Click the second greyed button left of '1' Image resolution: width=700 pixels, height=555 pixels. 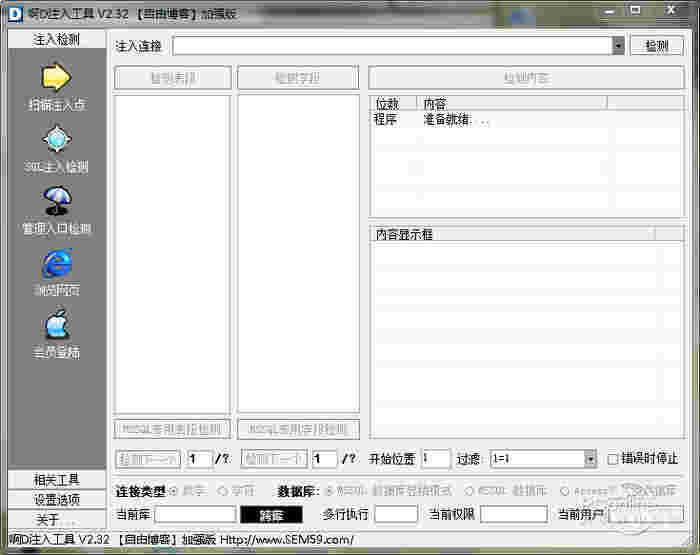274,459
